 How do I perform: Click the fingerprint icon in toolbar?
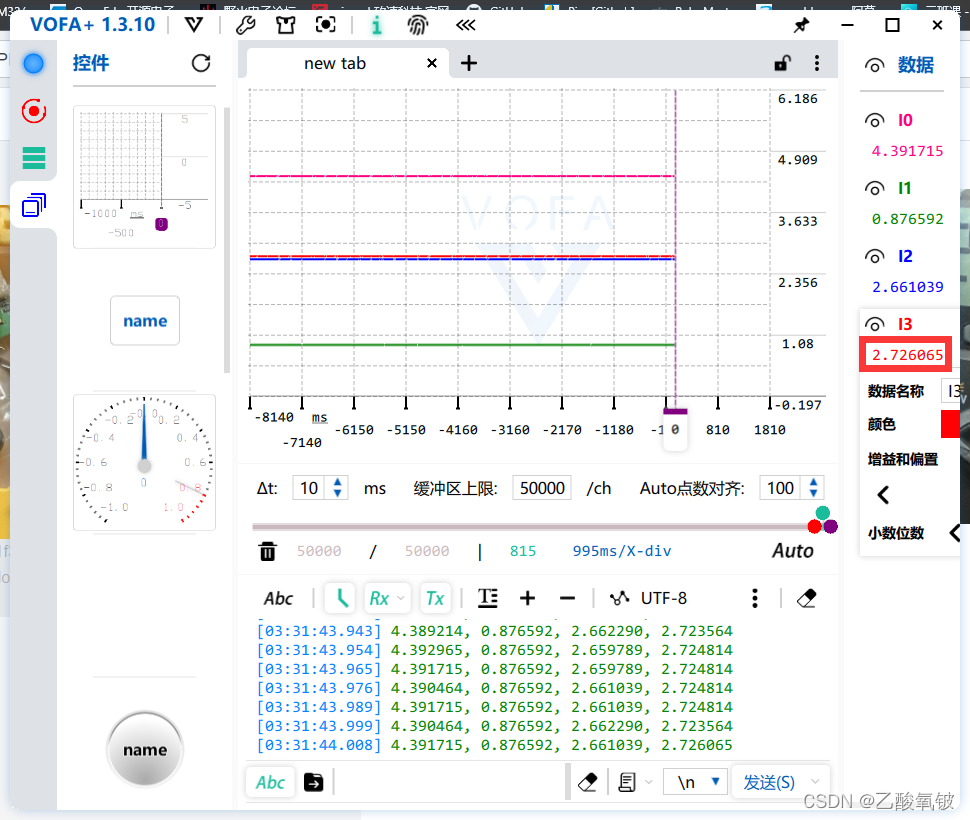point(418,25)
